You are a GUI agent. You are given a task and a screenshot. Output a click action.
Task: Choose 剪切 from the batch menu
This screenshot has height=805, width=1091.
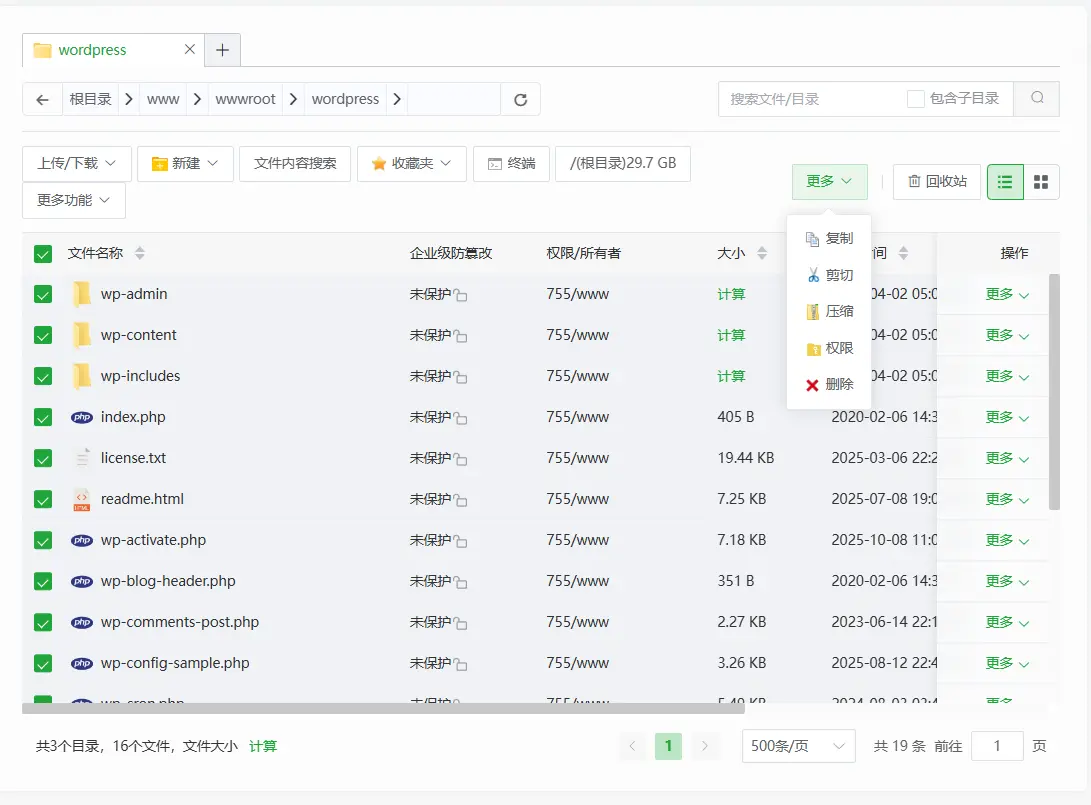[x=829, y=276]
